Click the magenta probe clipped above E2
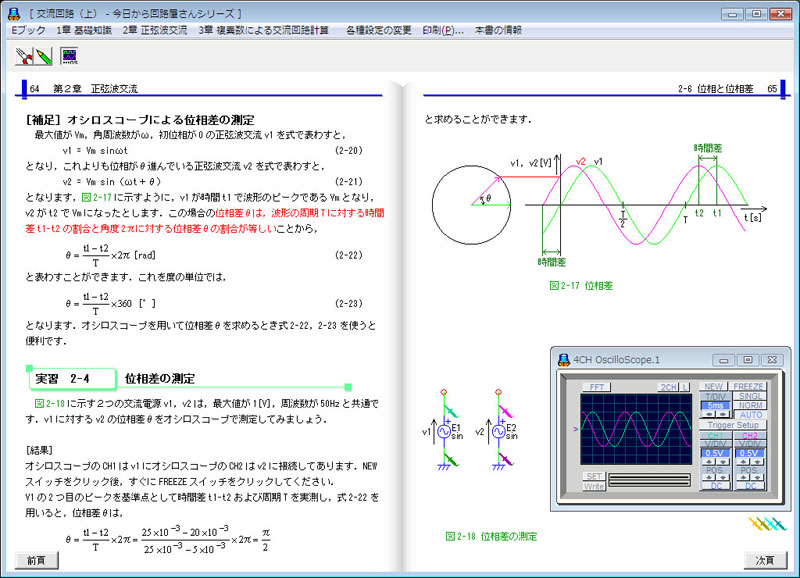This screenshot has width=800, height=578. pyautogui.click(x=506, y=411)
